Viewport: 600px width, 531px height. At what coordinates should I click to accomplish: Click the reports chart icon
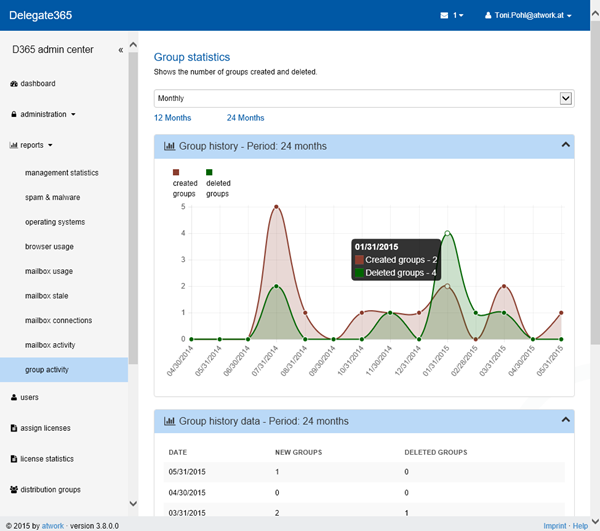click(13, 145)
